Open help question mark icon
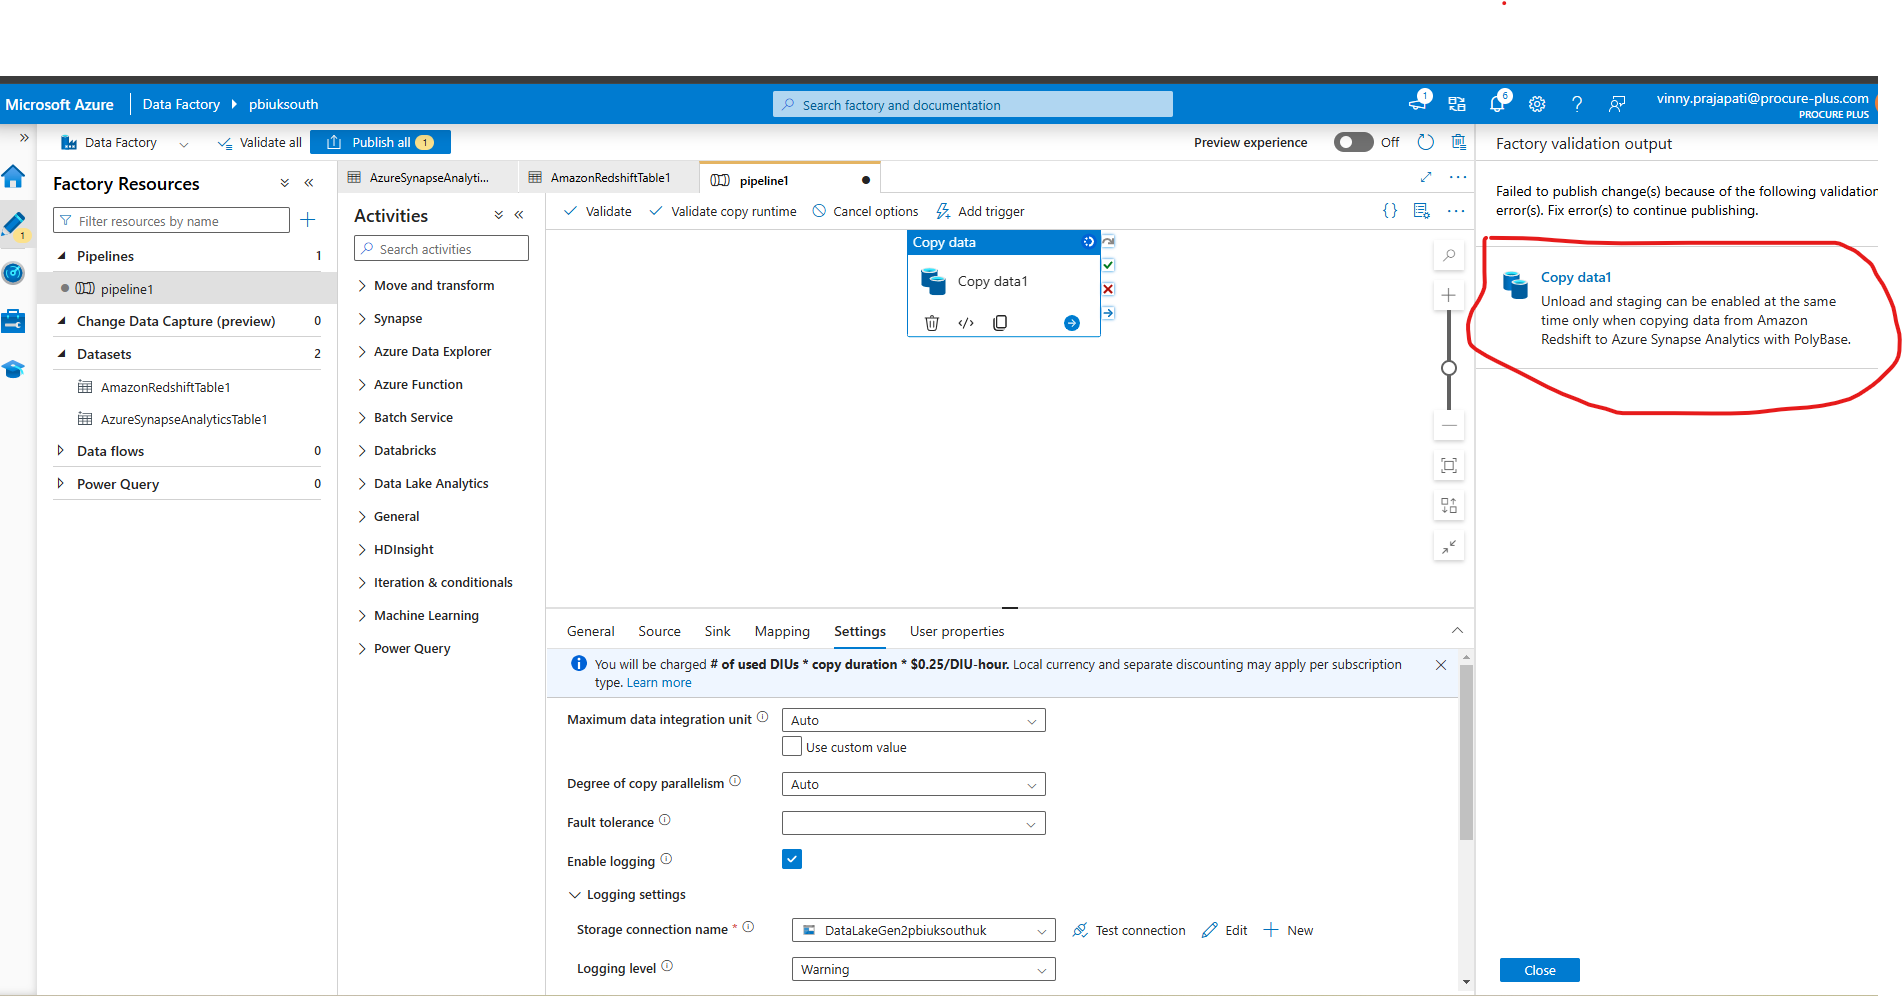 pos(1577,104)
